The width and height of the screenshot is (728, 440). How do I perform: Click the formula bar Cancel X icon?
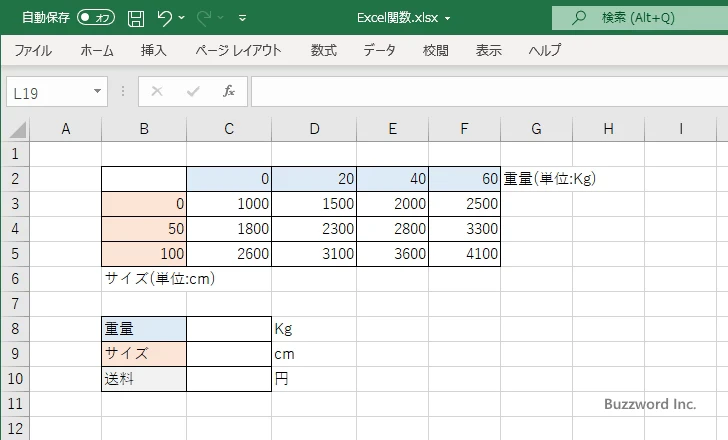pyautogui.click(x=157, y=91)
